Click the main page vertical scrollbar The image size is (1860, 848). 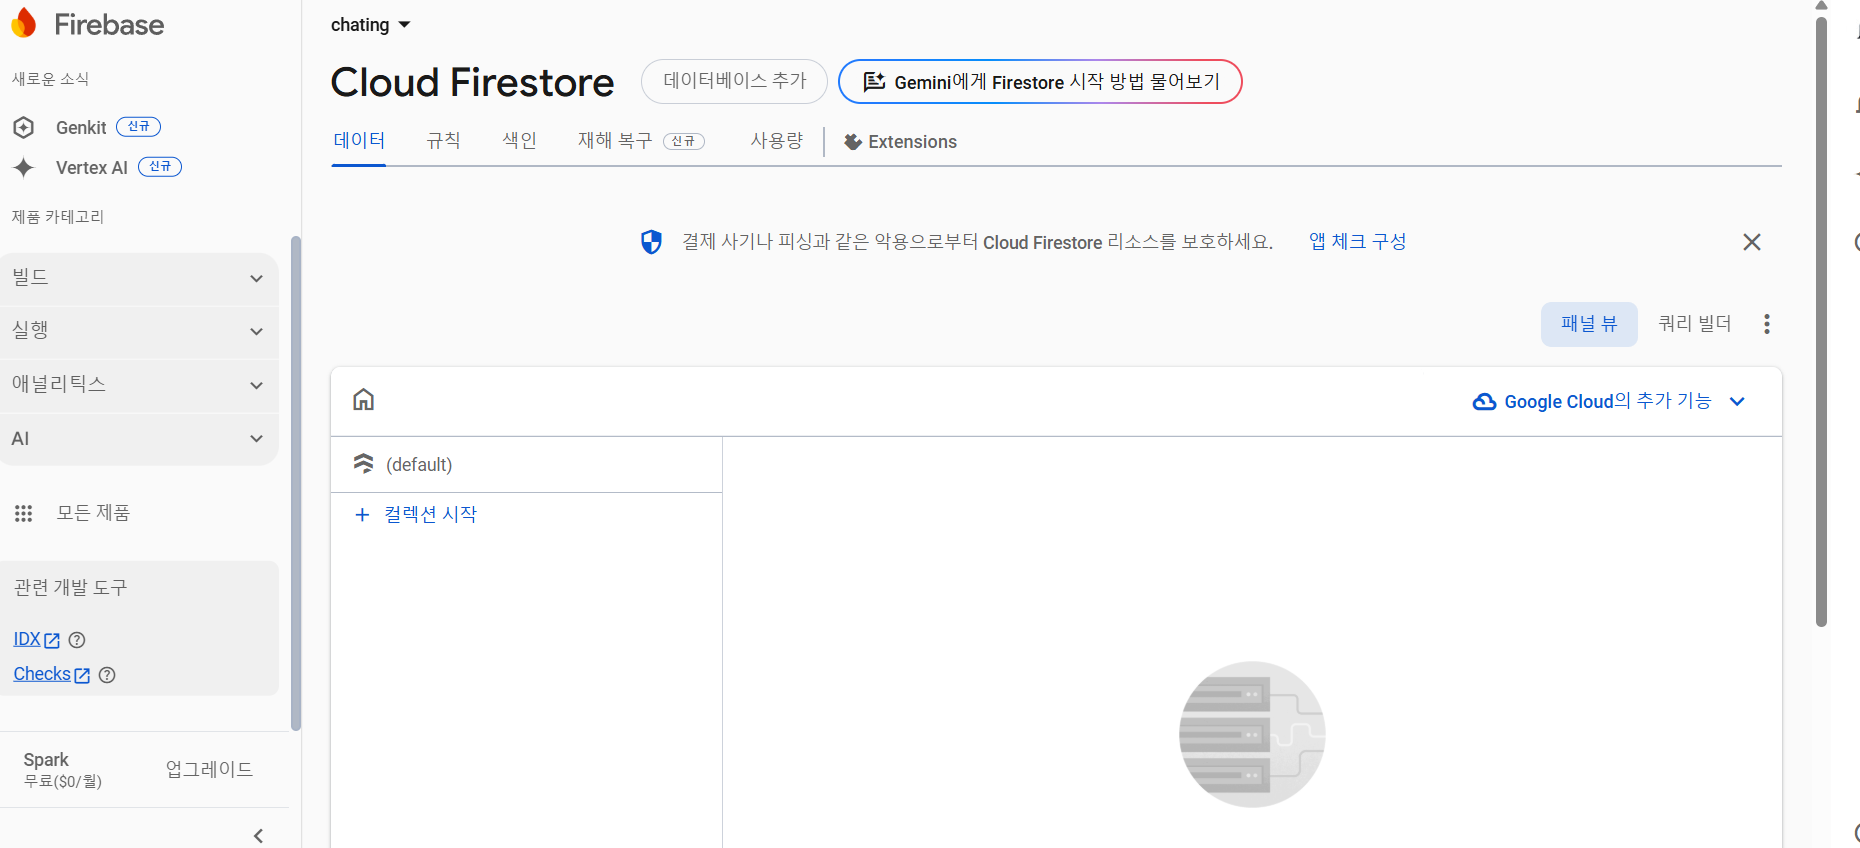coord(1821,321)
